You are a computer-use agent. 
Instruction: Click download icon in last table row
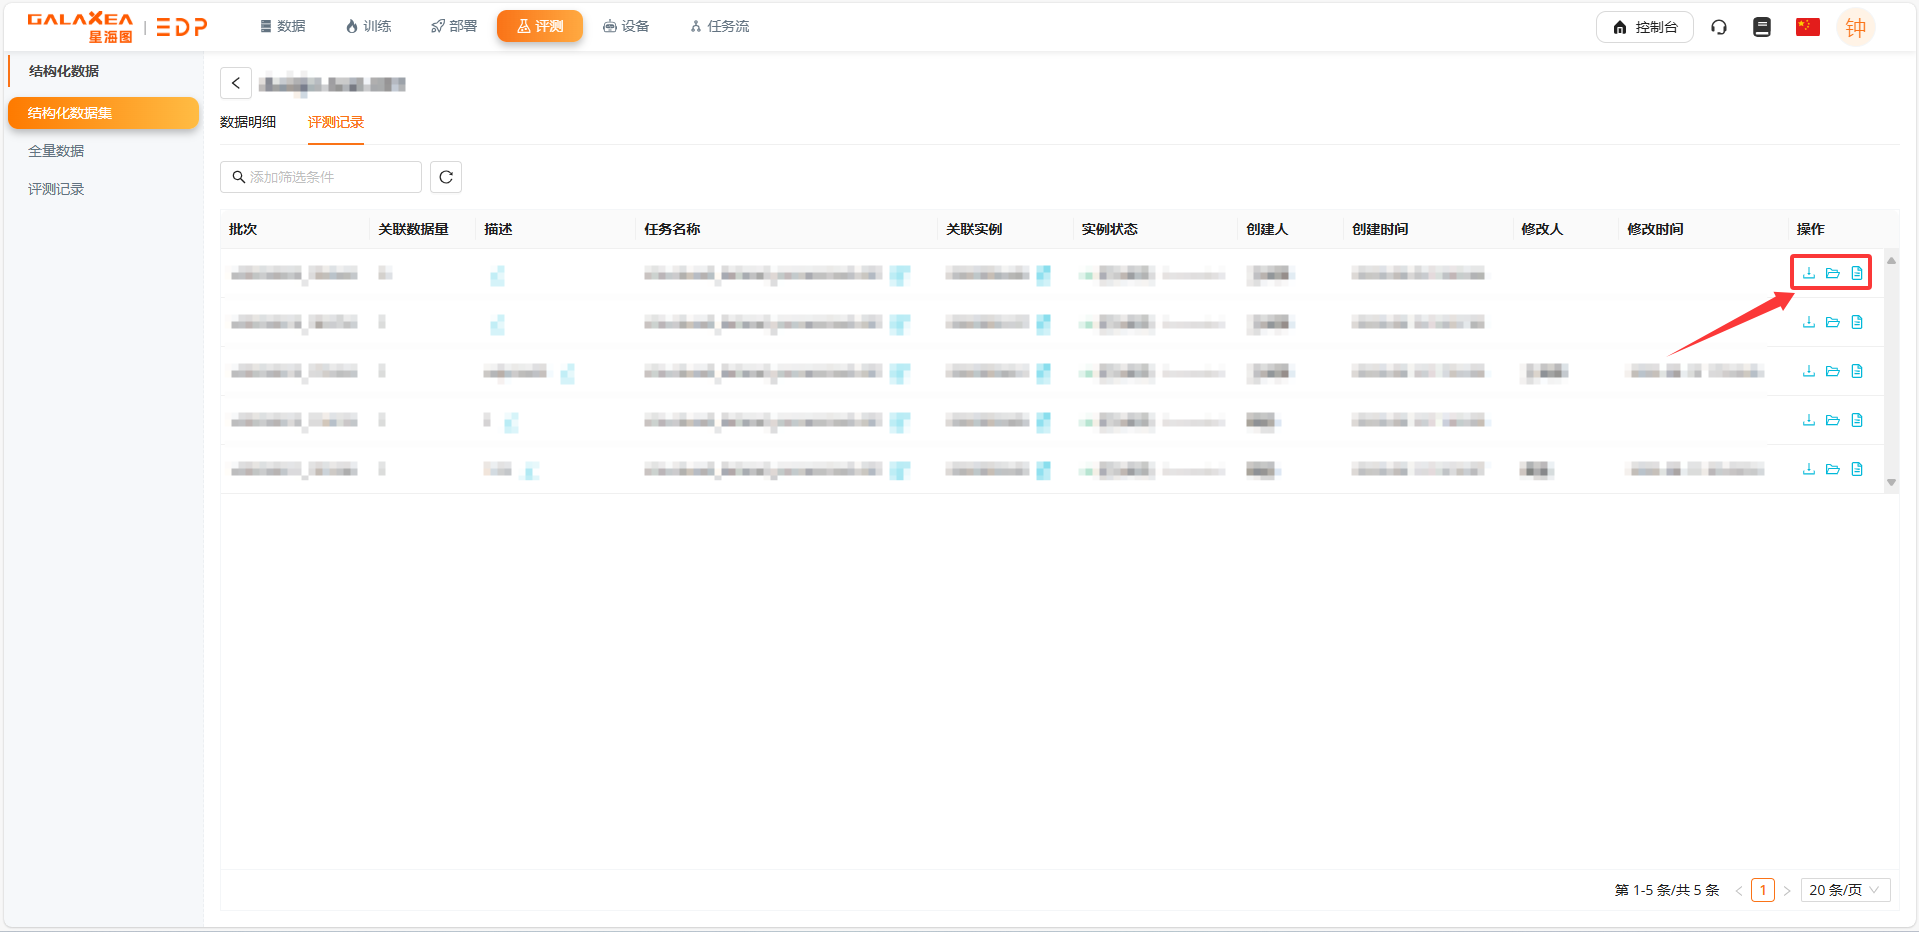click(1808, 469)
